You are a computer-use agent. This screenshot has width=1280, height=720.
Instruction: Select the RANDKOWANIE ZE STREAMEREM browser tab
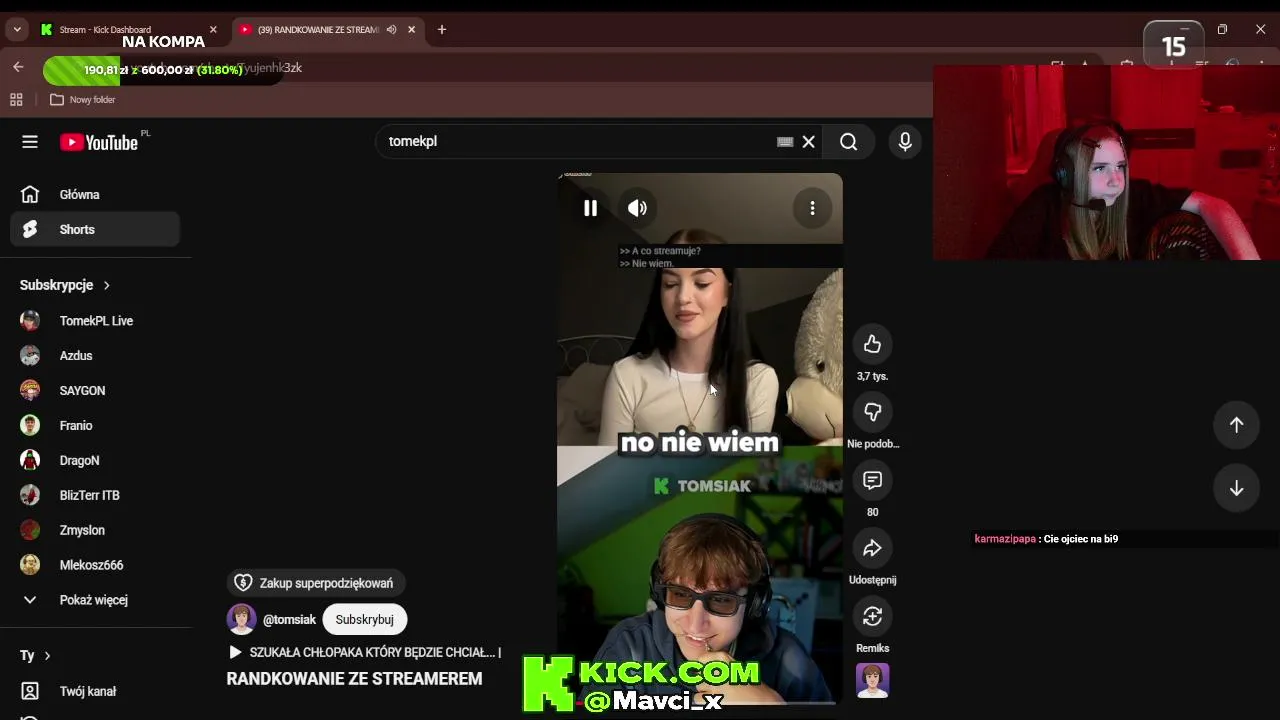pos(318,30)
